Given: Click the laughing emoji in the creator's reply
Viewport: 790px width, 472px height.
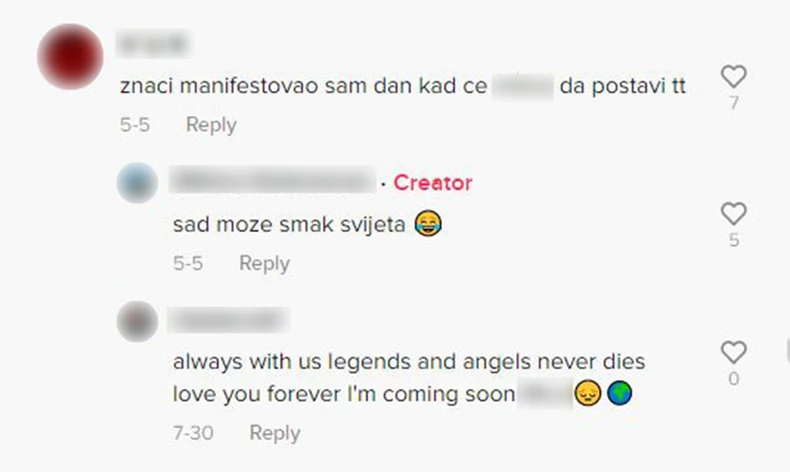Looking at the screenshot, I should (428, 223).
